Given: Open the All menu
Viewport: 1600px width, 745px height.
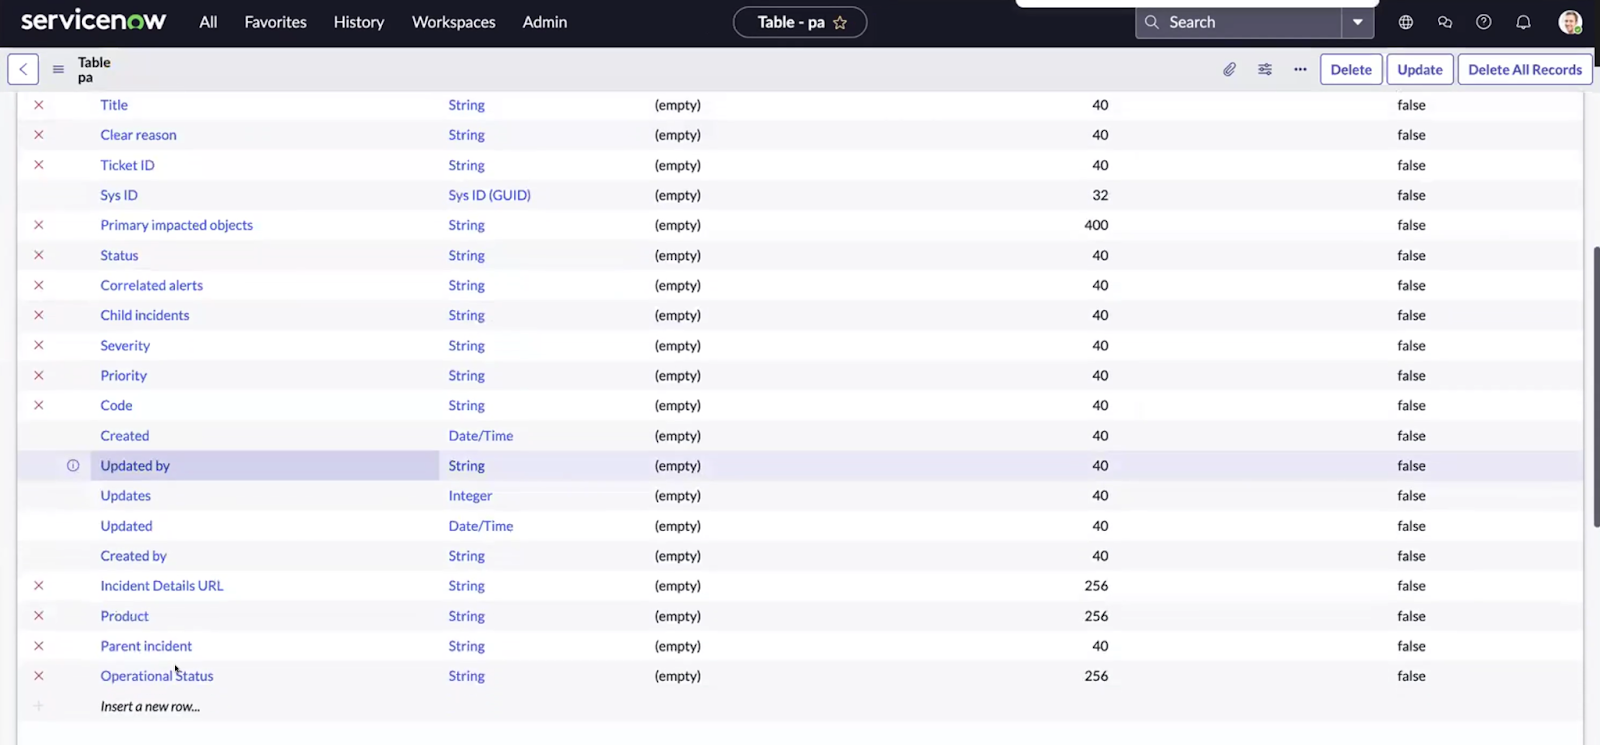Looking at the screenshot, I should [x=208, y=22].
